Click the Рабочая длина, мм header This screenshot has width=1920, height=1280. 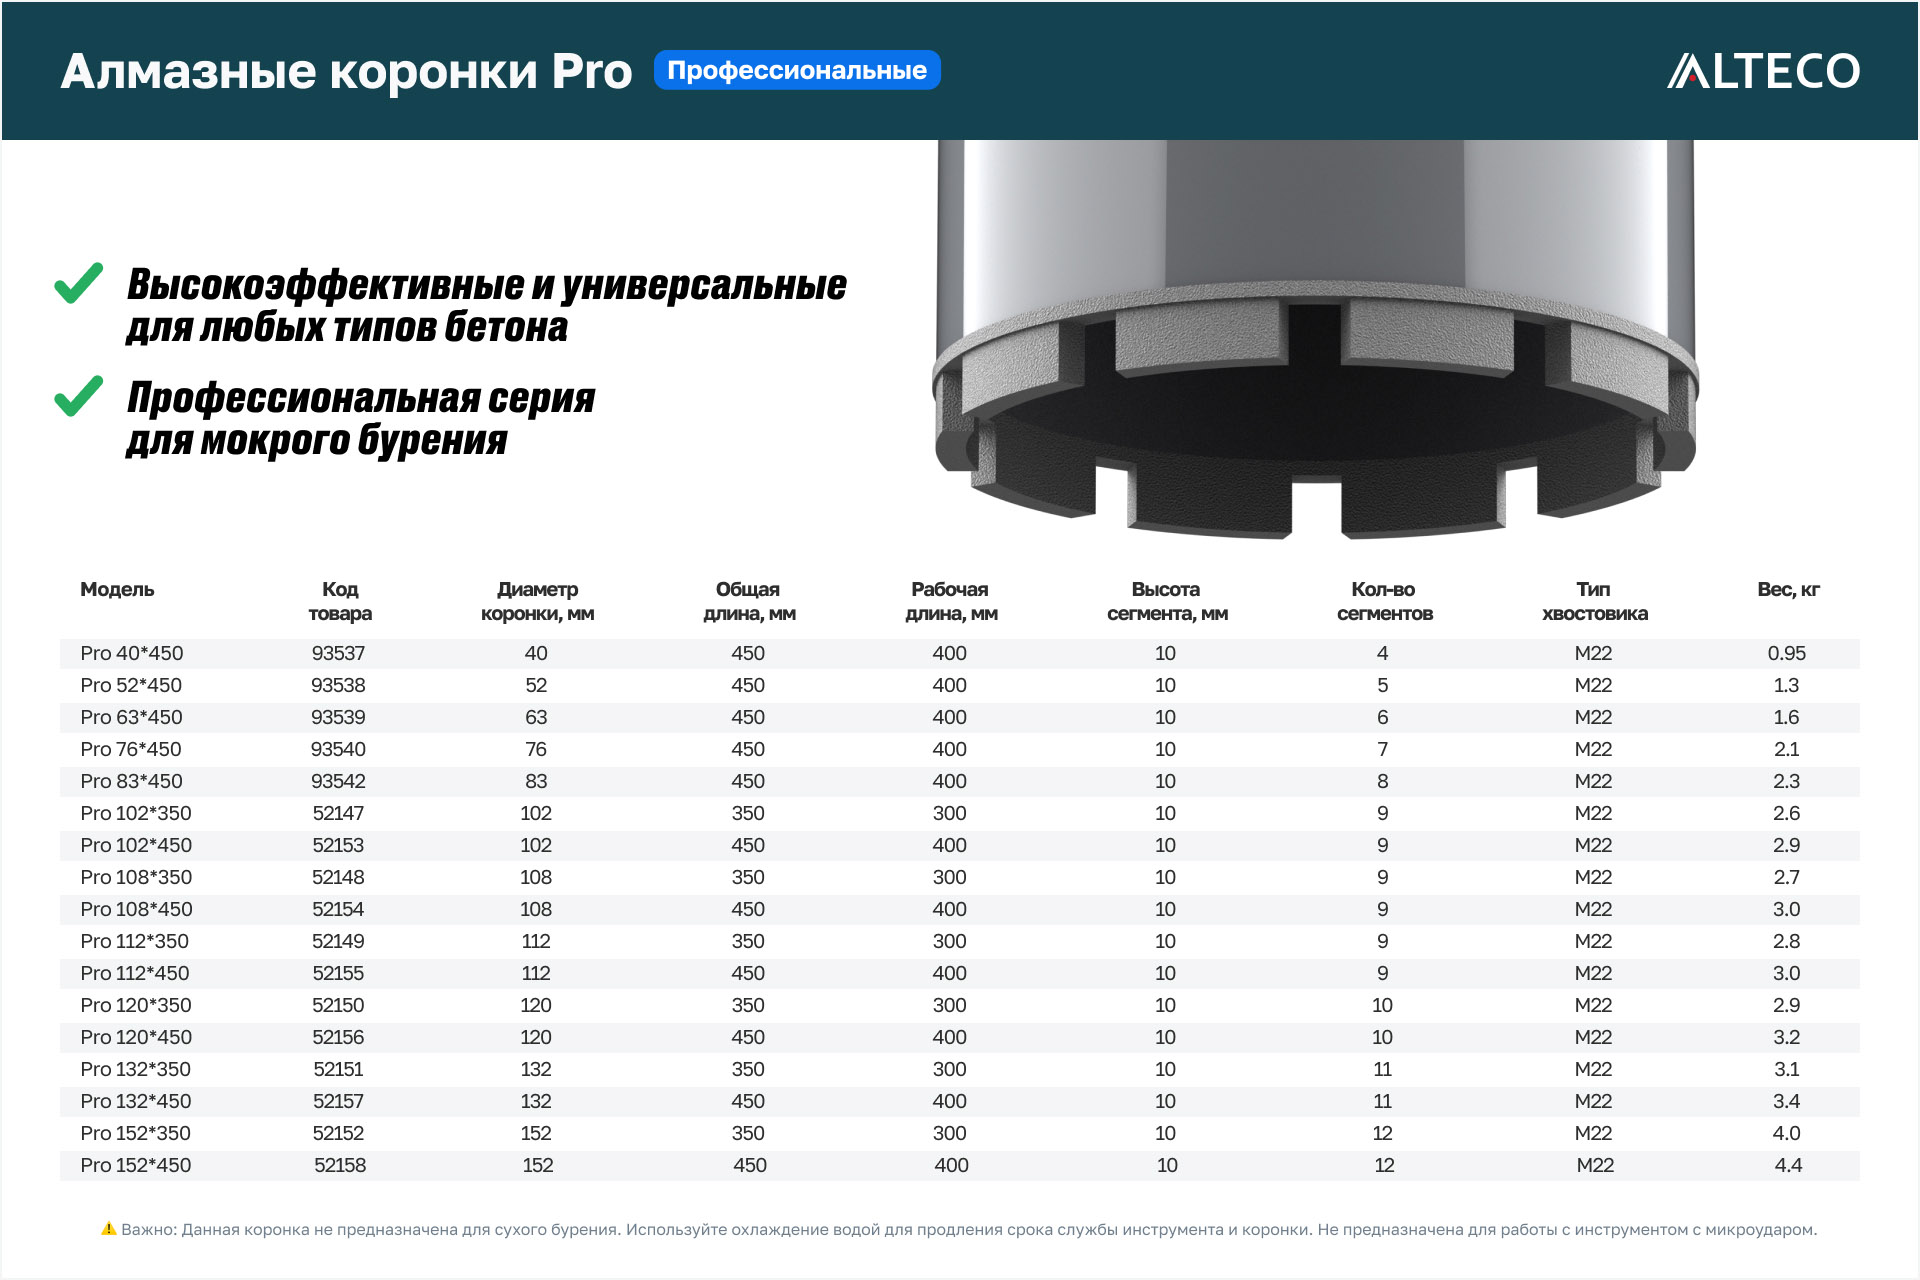click(x=951, y=601)
